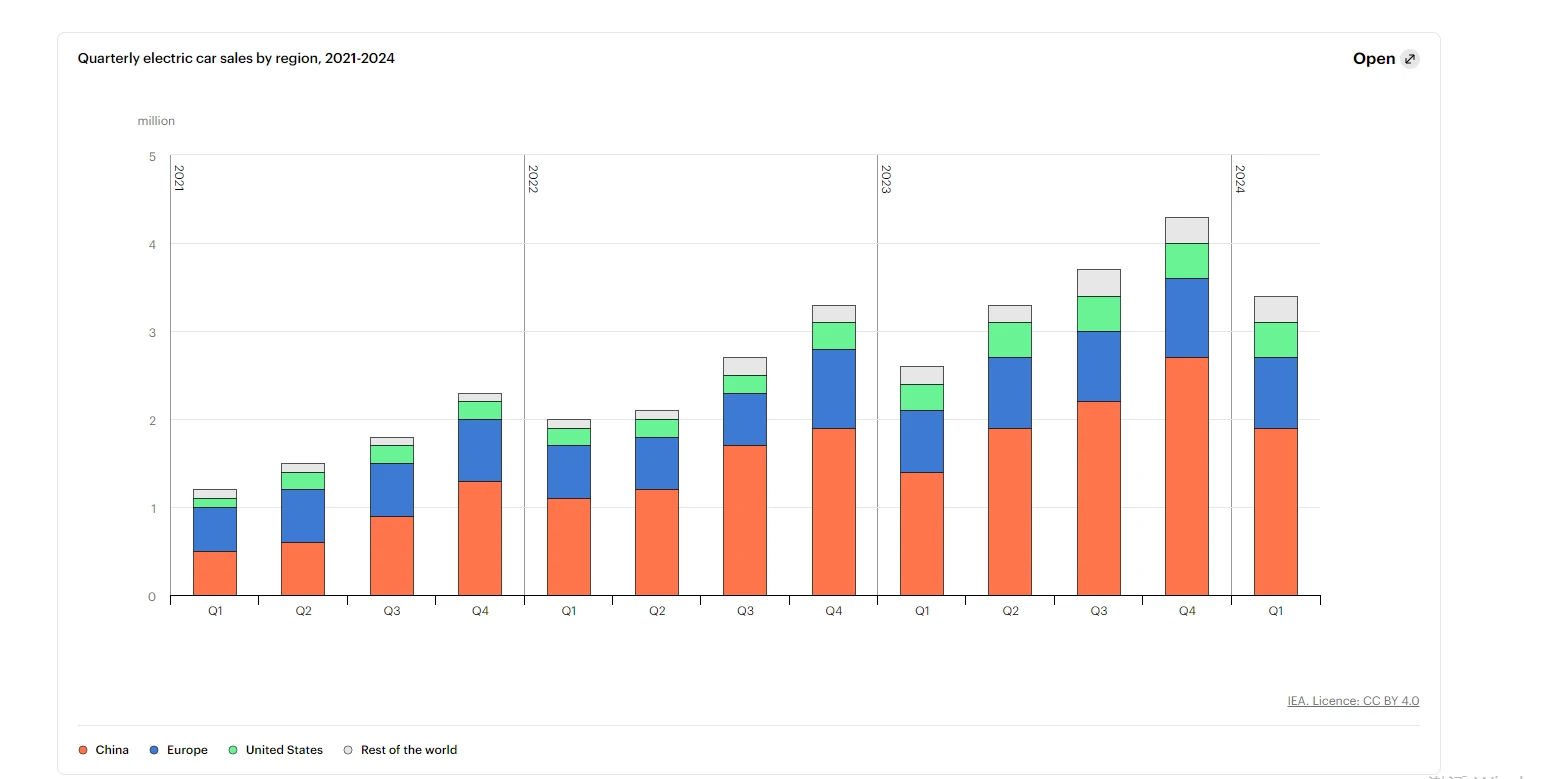Click the China segment of 2024 Q1 bar
The image size is (1567, 779).
(1276, 512)
